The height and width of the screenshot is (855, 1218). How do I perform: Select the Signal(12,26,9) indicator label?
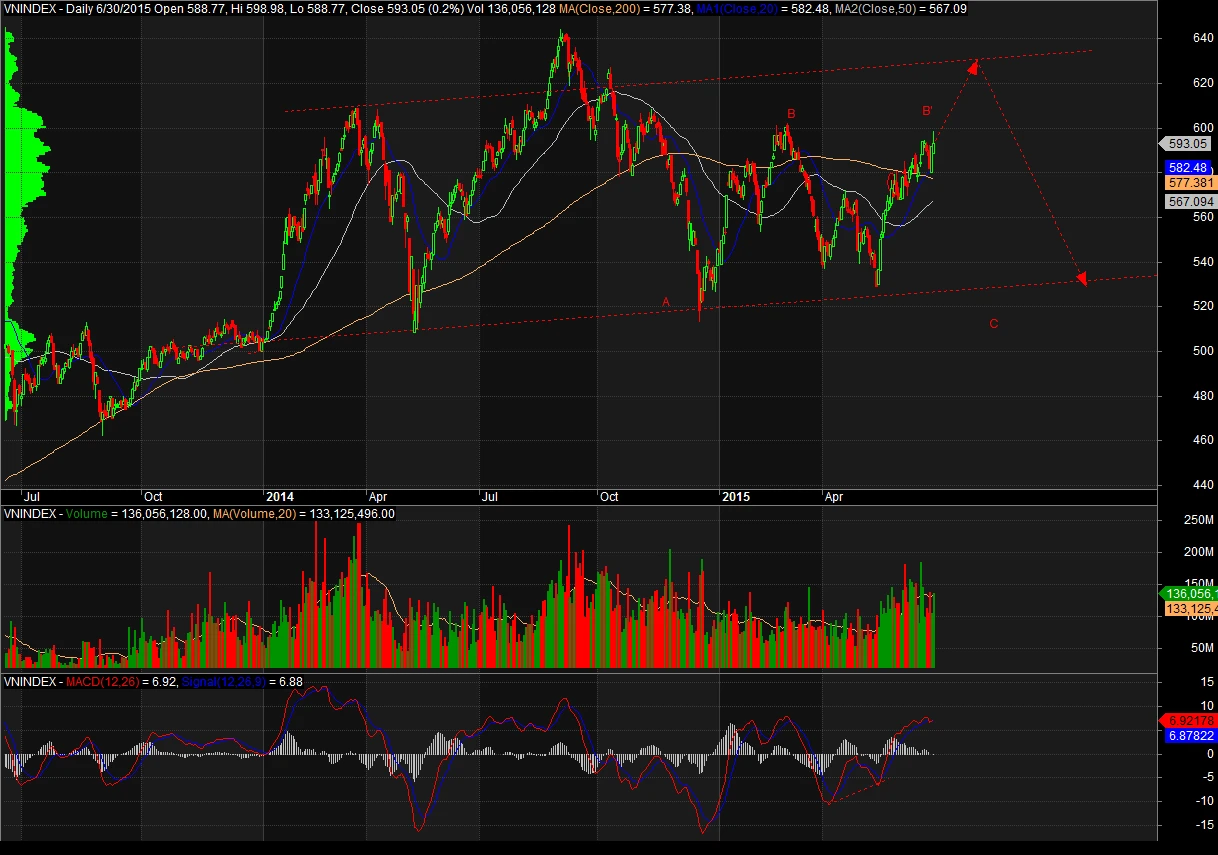coord(234,682)
